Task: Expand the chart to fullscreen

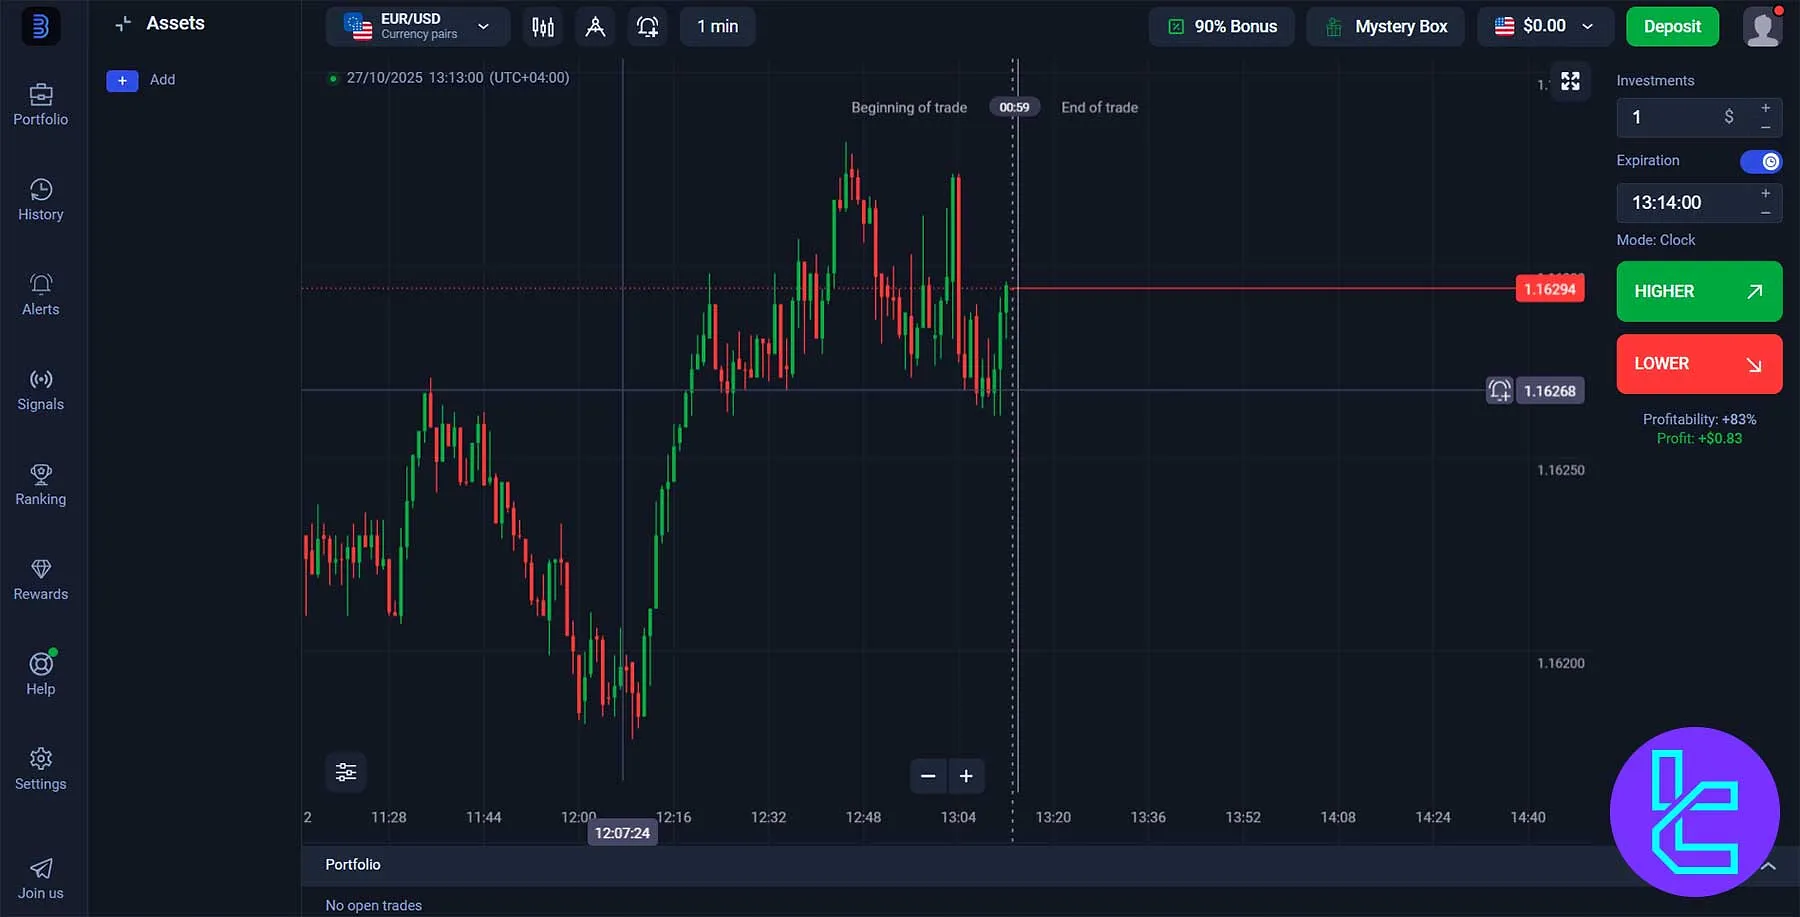Action: 1570,81
